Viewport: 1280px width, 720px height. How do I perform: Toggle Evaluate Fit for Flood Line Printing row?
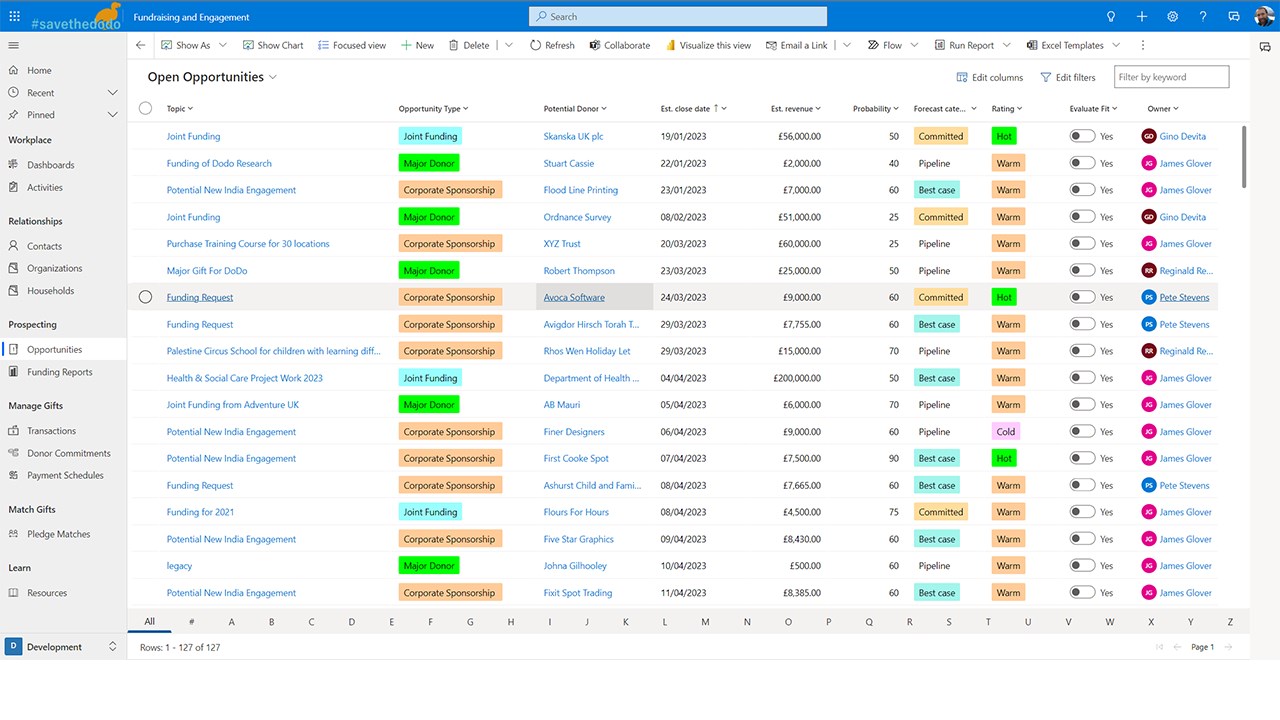[x=1082, y=190]
